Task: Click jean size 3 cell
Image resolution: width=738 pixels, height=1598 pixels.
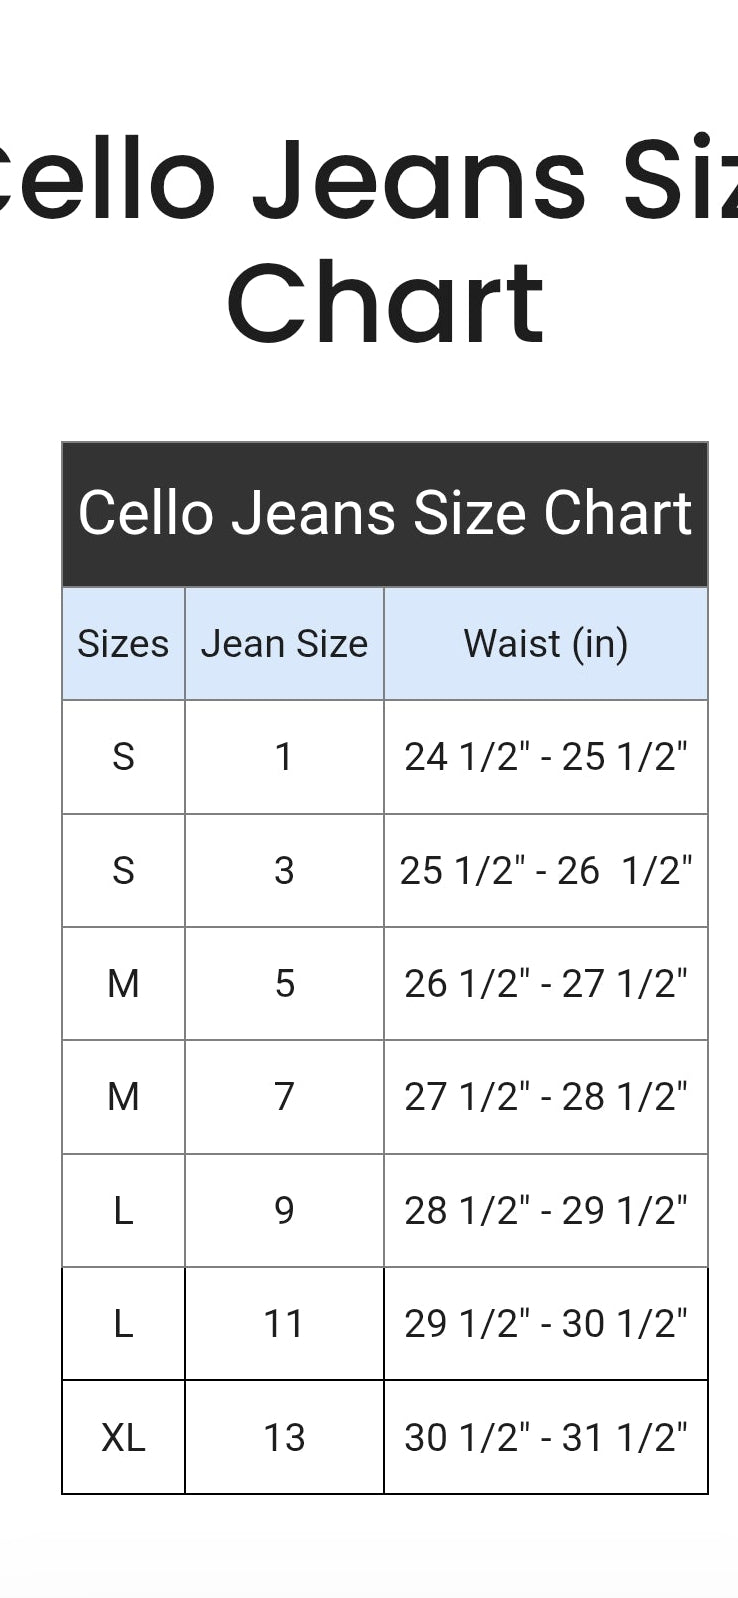Action: pos(285,871)
